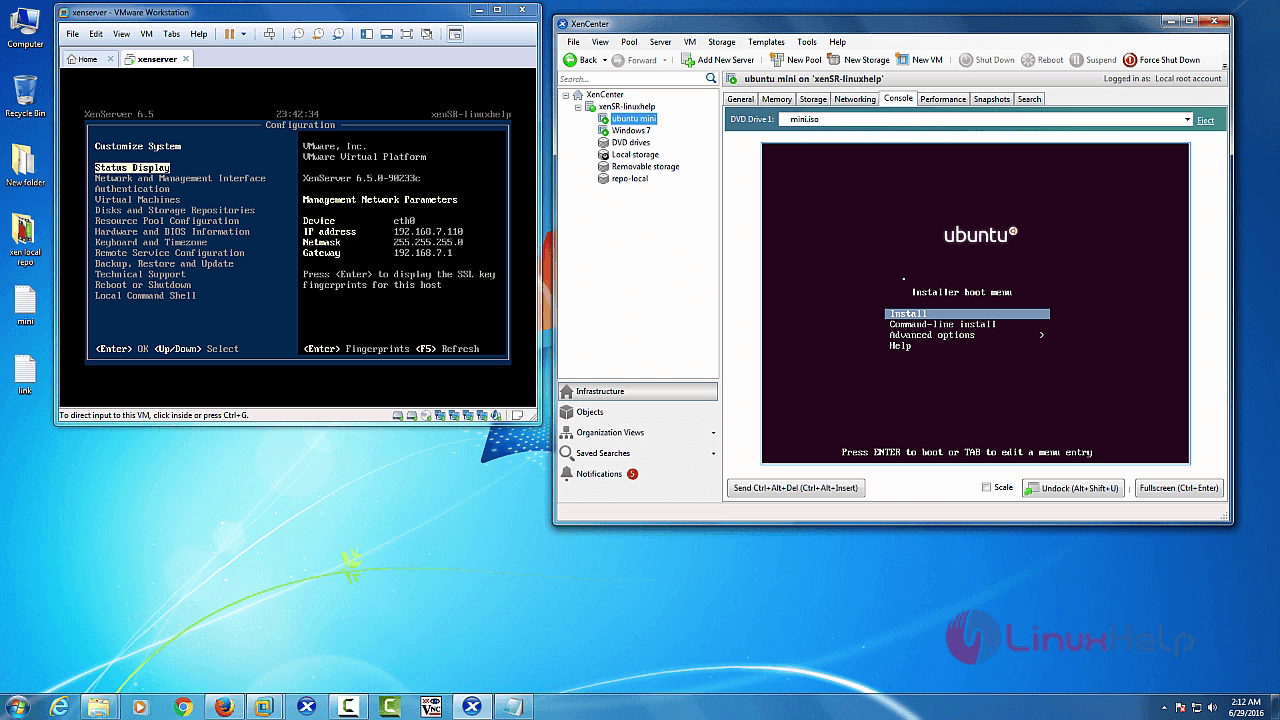
Task: Click the Suspend toolbar button in XenCenter
Action: 1093,60
